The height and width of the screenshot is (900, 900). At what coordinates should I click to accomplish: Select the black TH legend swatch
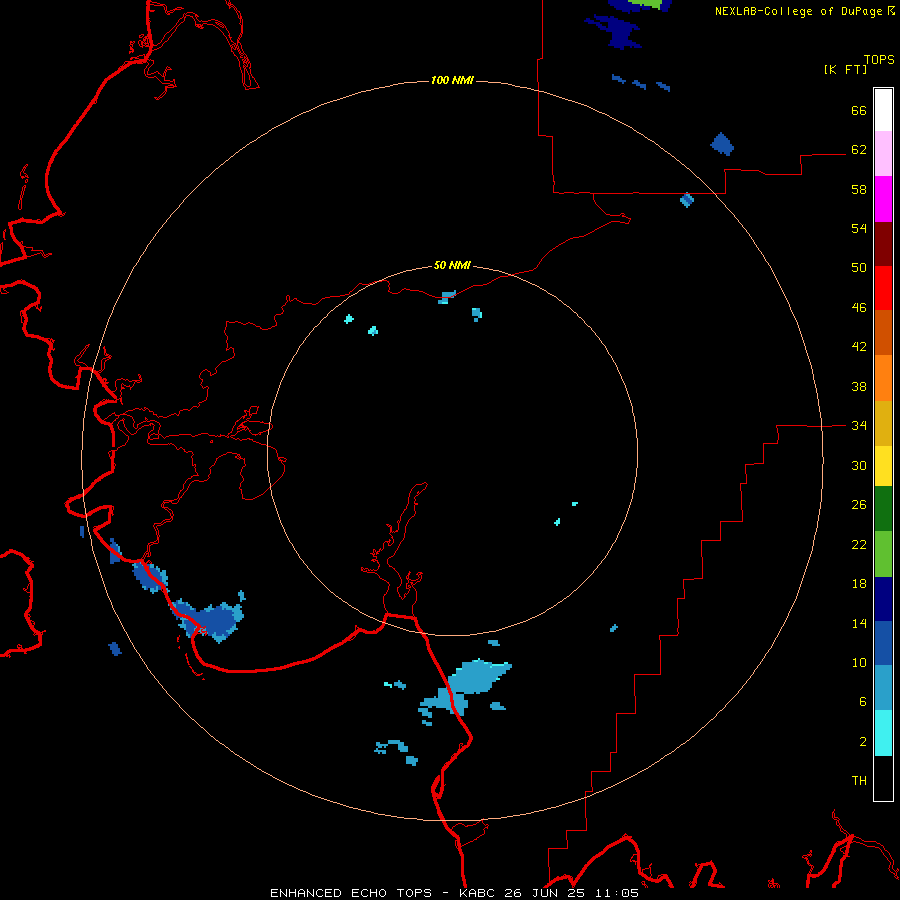click(x=883, y=778)
